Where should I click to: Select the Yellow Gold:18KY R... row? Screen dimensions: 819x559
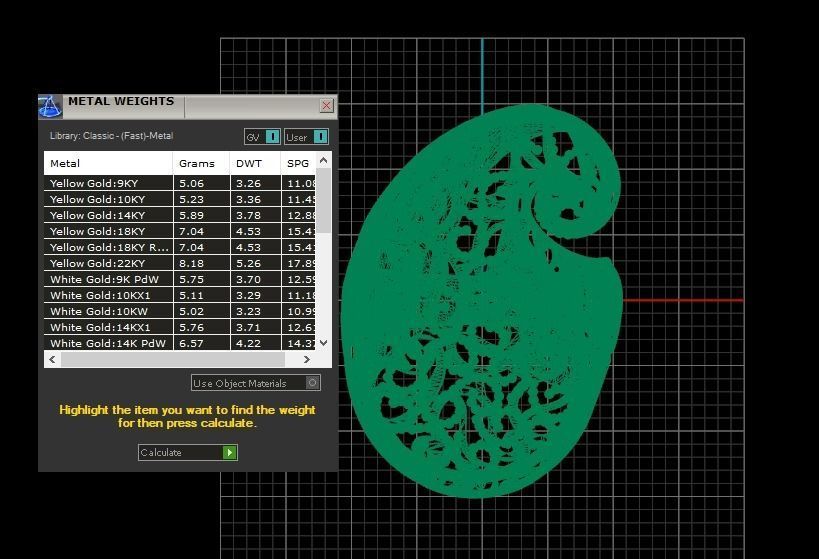tap(180, 247)
